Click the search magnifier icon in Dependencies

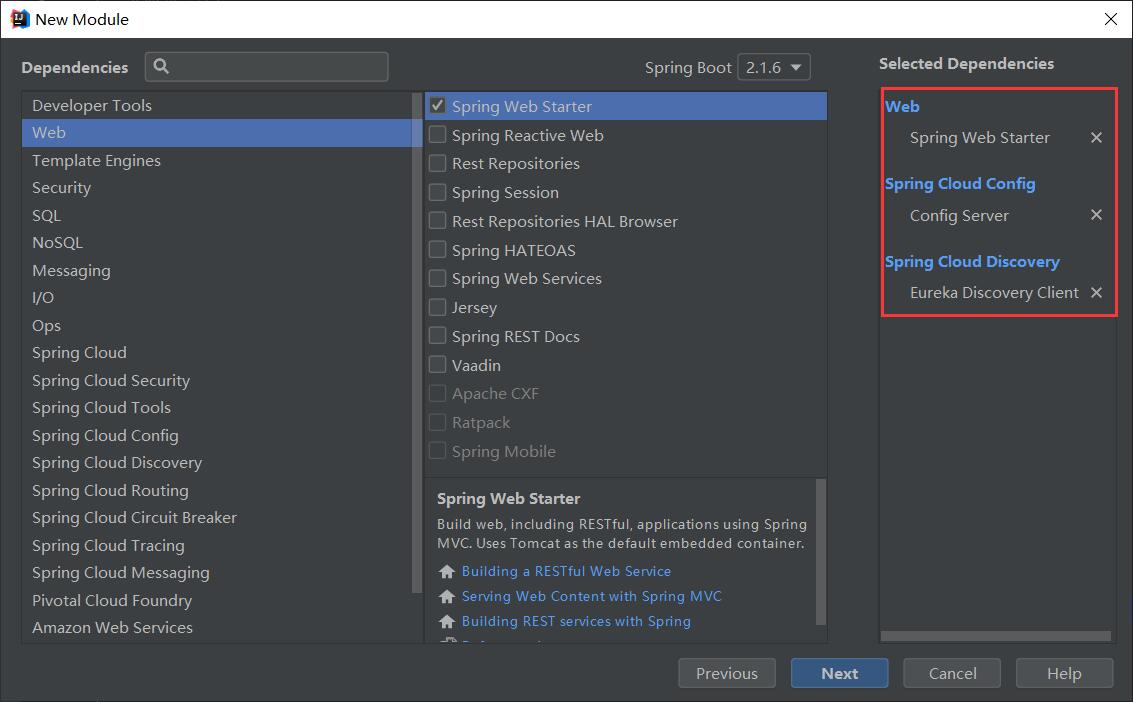161,66
